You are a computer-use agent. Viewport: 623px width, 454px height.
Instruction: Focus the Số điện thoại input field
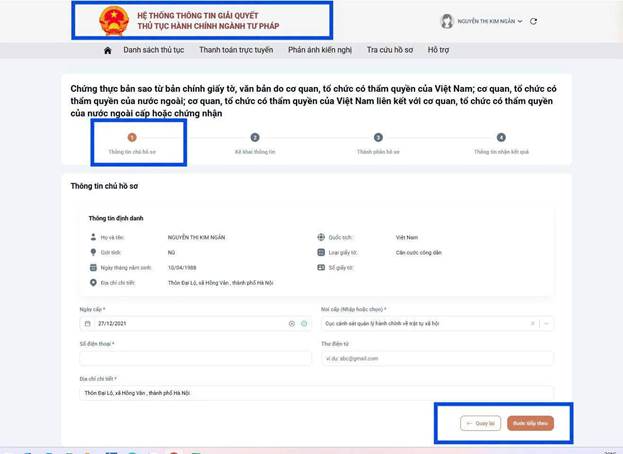[x=195, y=358]
